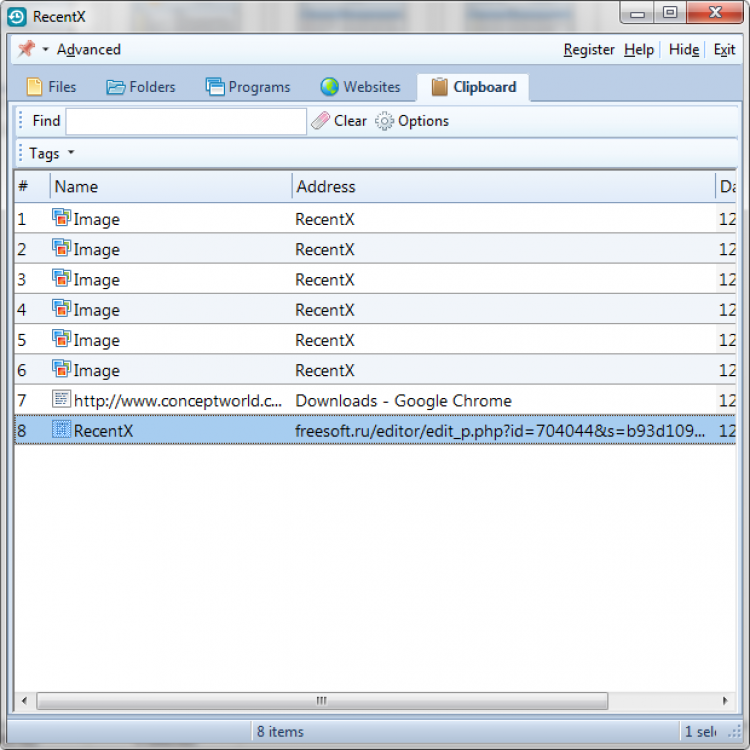Click image icon in row 1
Screen dimensions: 750x750
click(61, 218)
